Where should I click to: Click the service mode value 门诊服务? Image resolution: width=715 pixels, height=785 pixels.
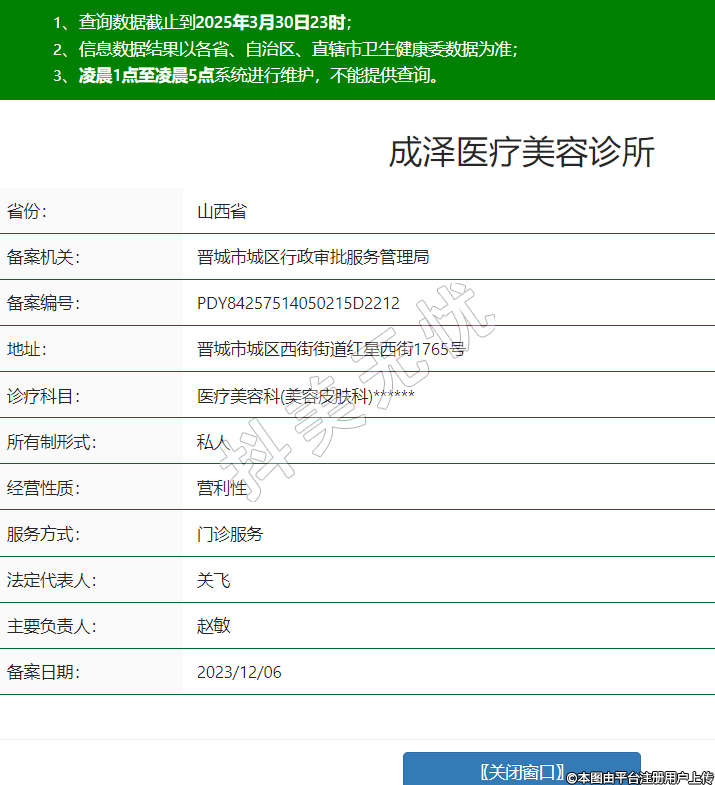[x=230, y=534]
